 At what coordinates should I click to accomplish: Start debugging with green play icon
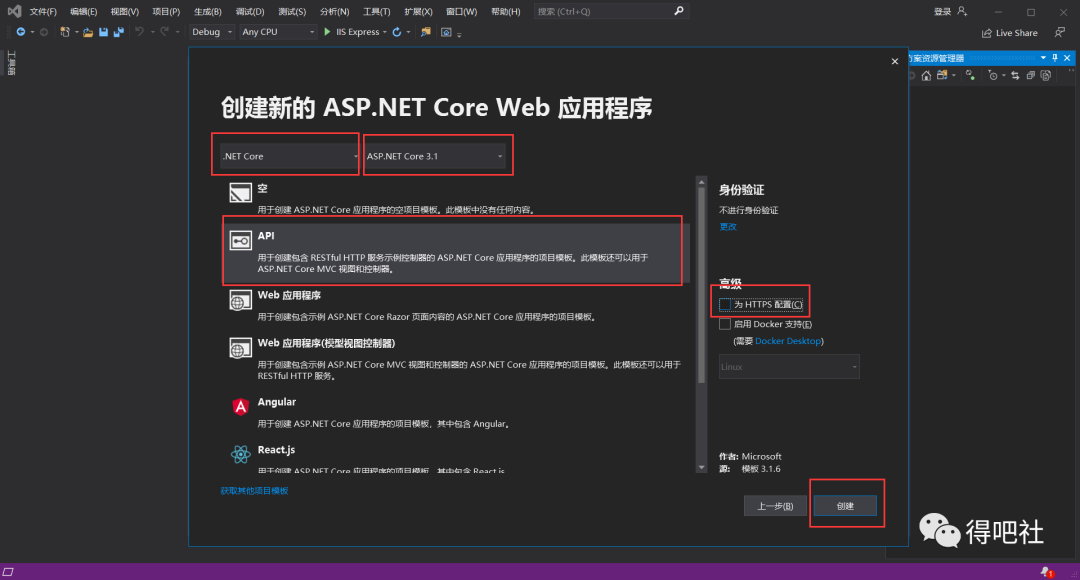coord(327,32)
